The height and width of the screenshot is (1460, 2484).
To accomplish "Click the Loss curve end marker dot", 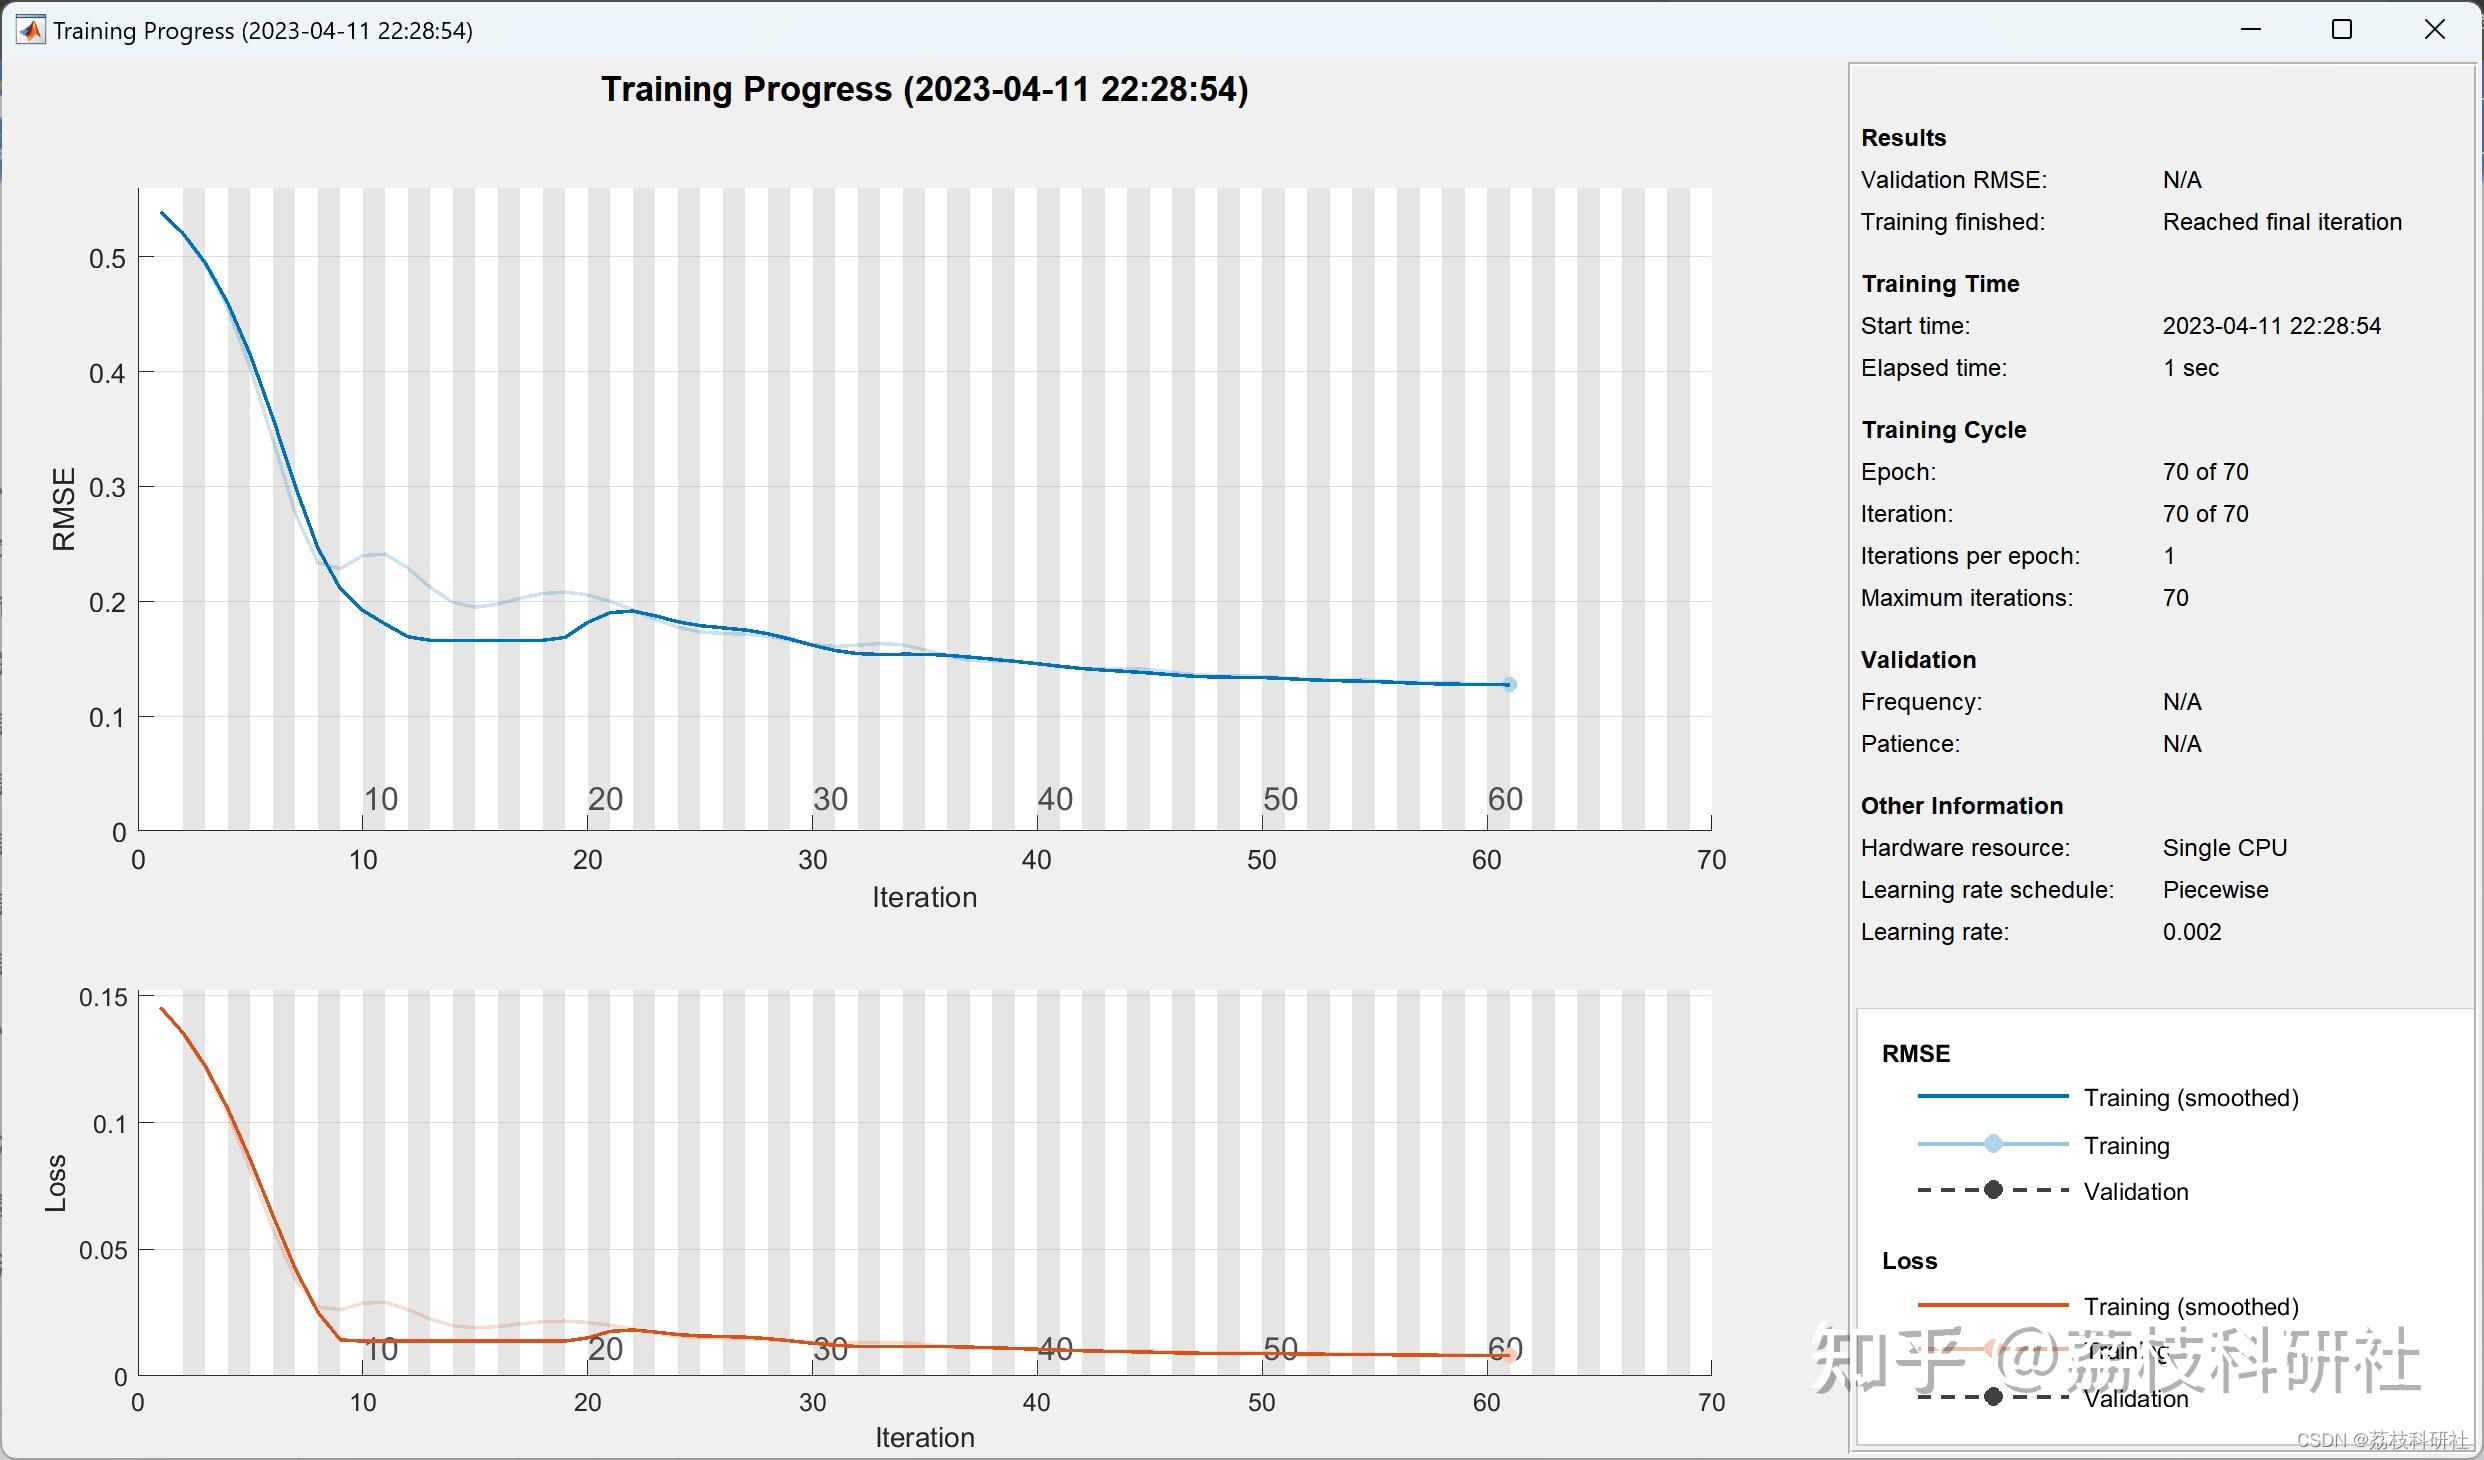I will [1509, 1355].
